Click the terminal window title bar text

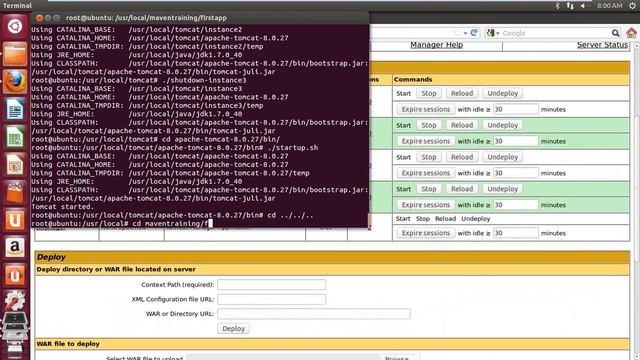coord(146,18)
